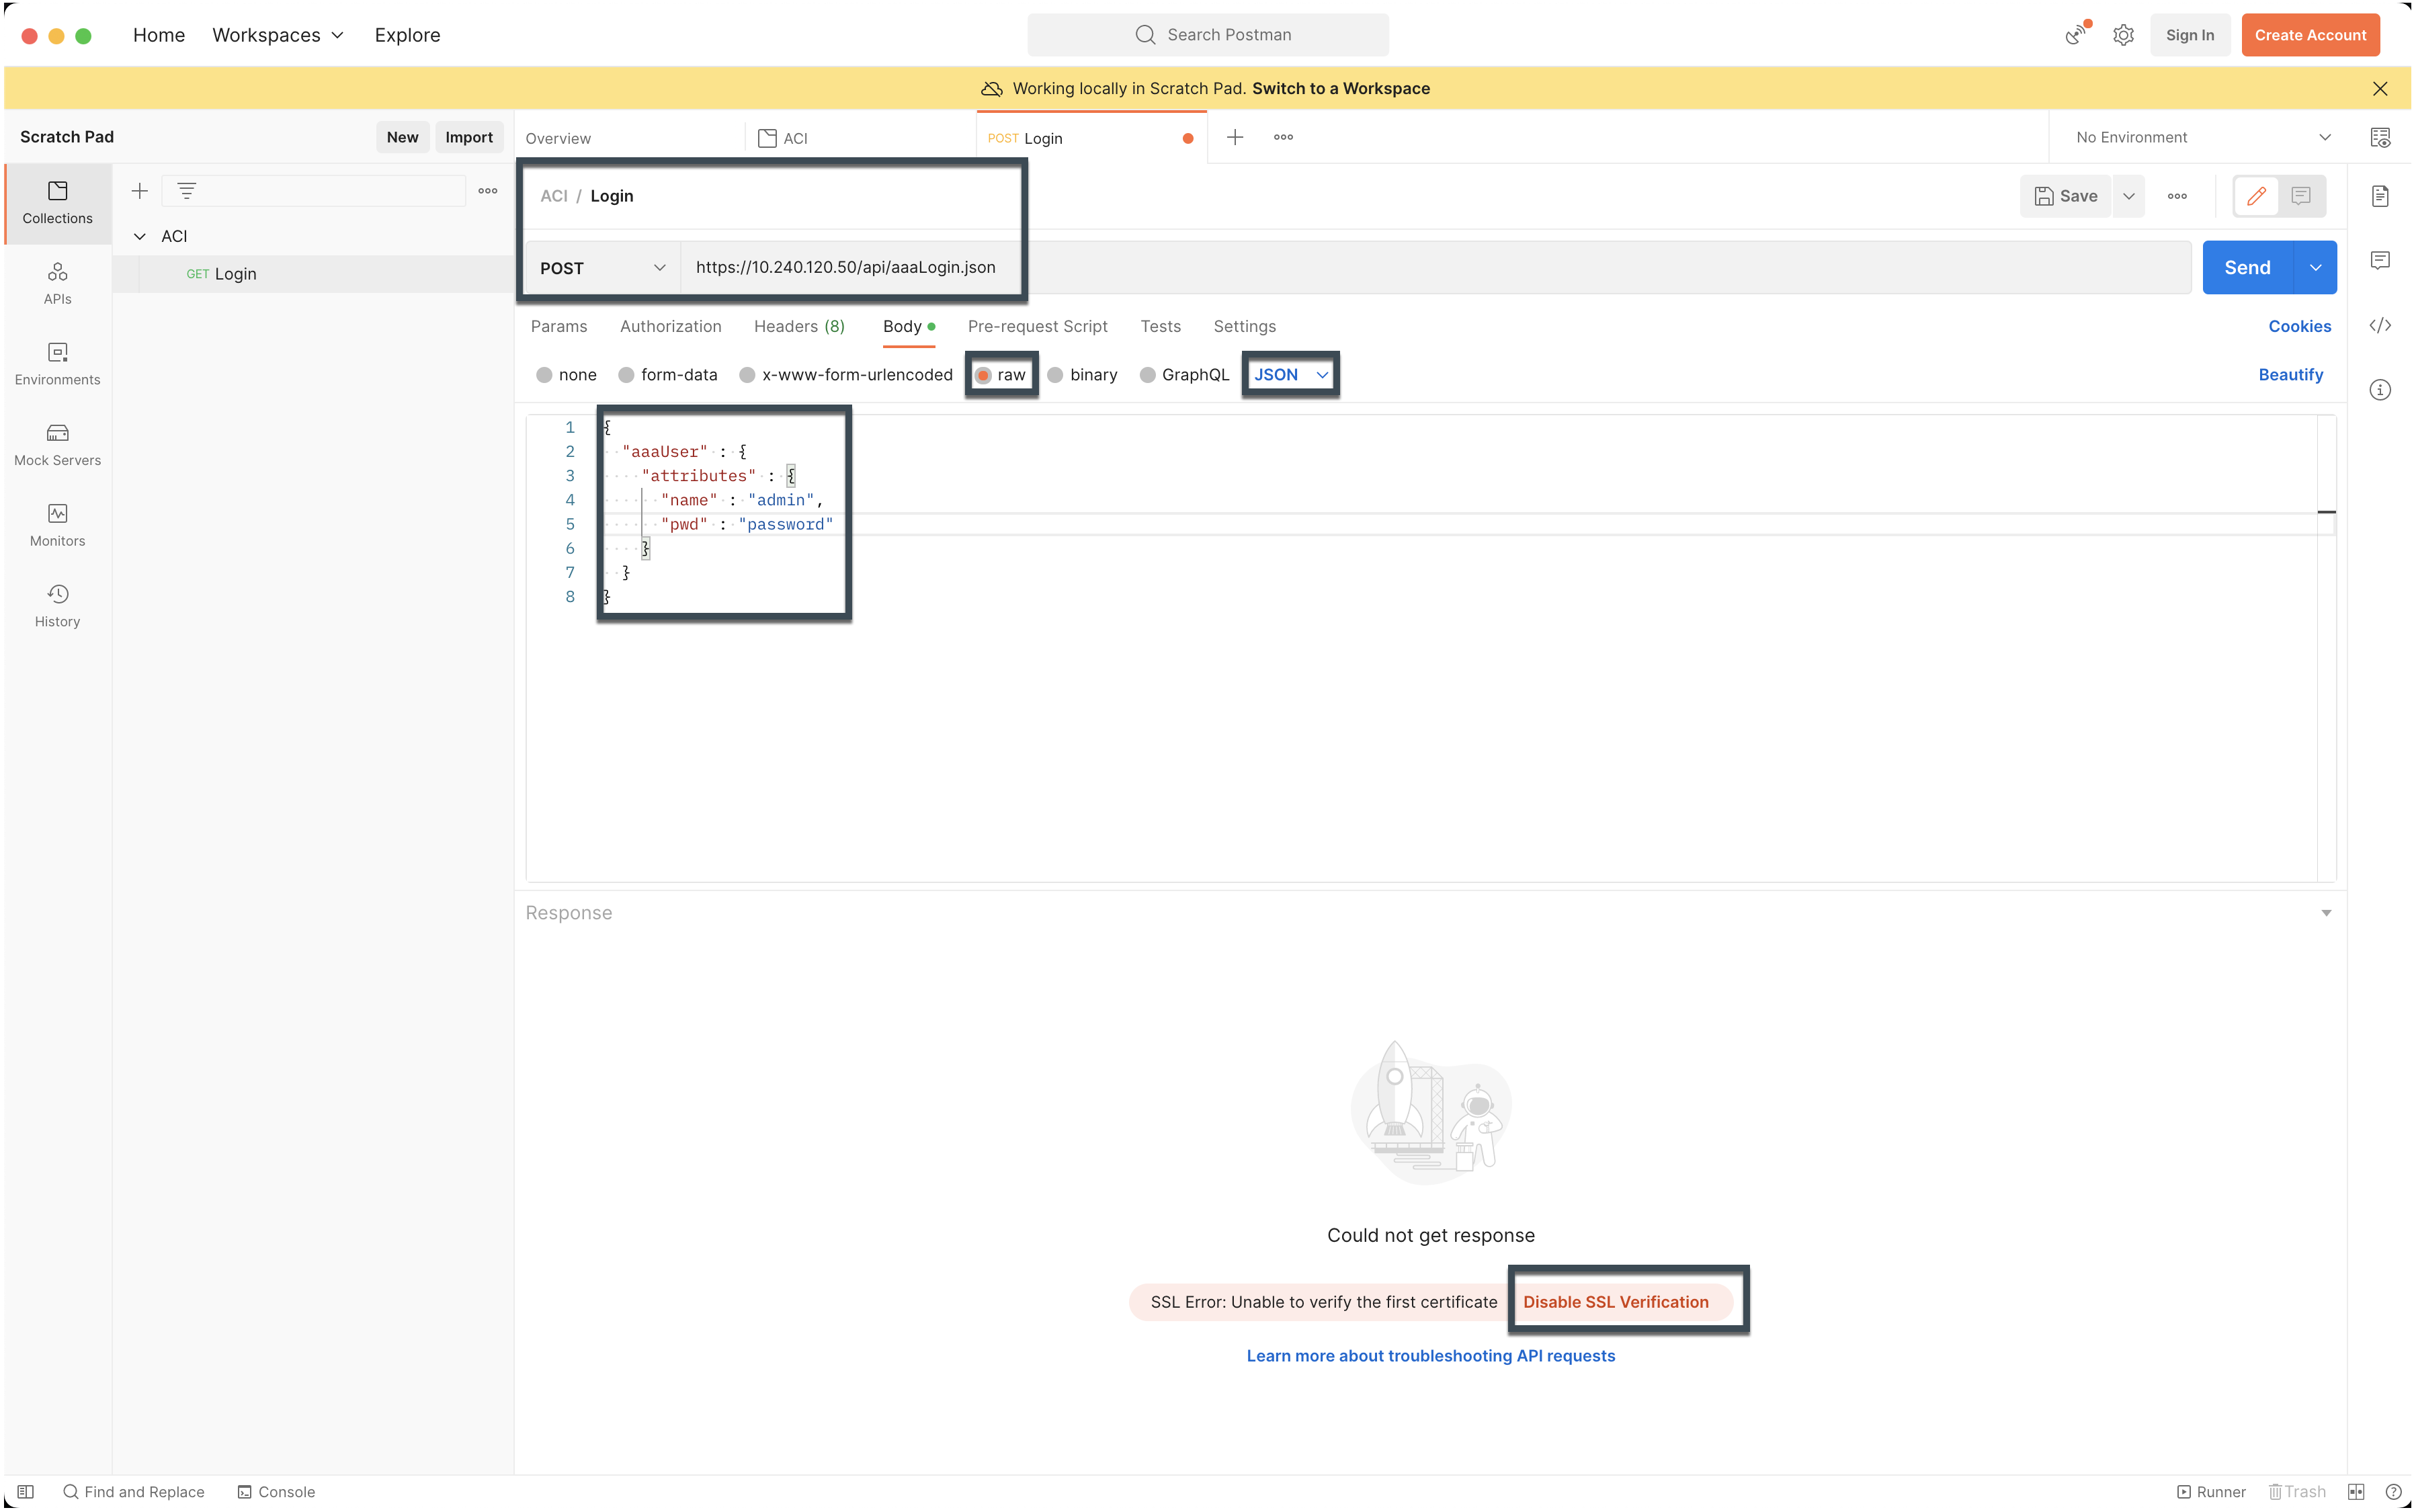Click the APIs panel icon
The image size is (2414, 1512).
[x=58, y=280]
